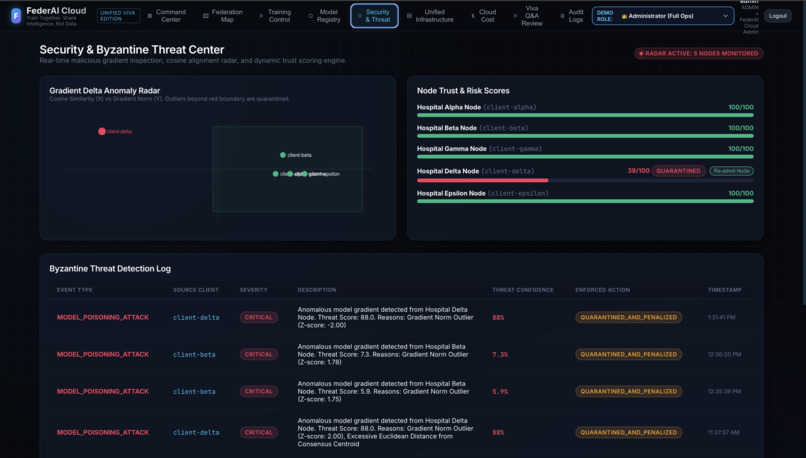Click MODEL_POISONING_ATTACK in the 1:31:41 PM row
Image resolution: width=806 pixels, height=458 pixels.
[103, 318]
